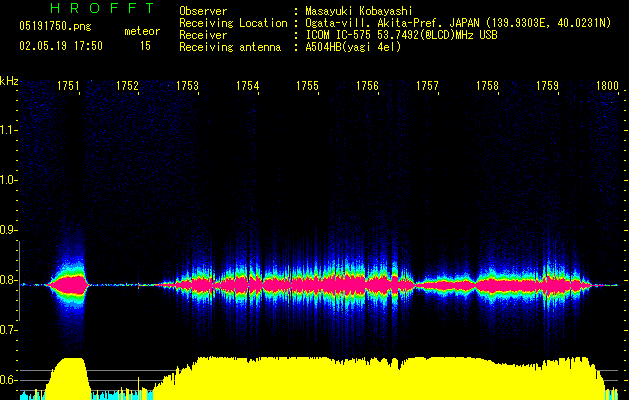Click the 1757 time marker
The width and height of the screenshot is (629, 400).
click(427, 86)
